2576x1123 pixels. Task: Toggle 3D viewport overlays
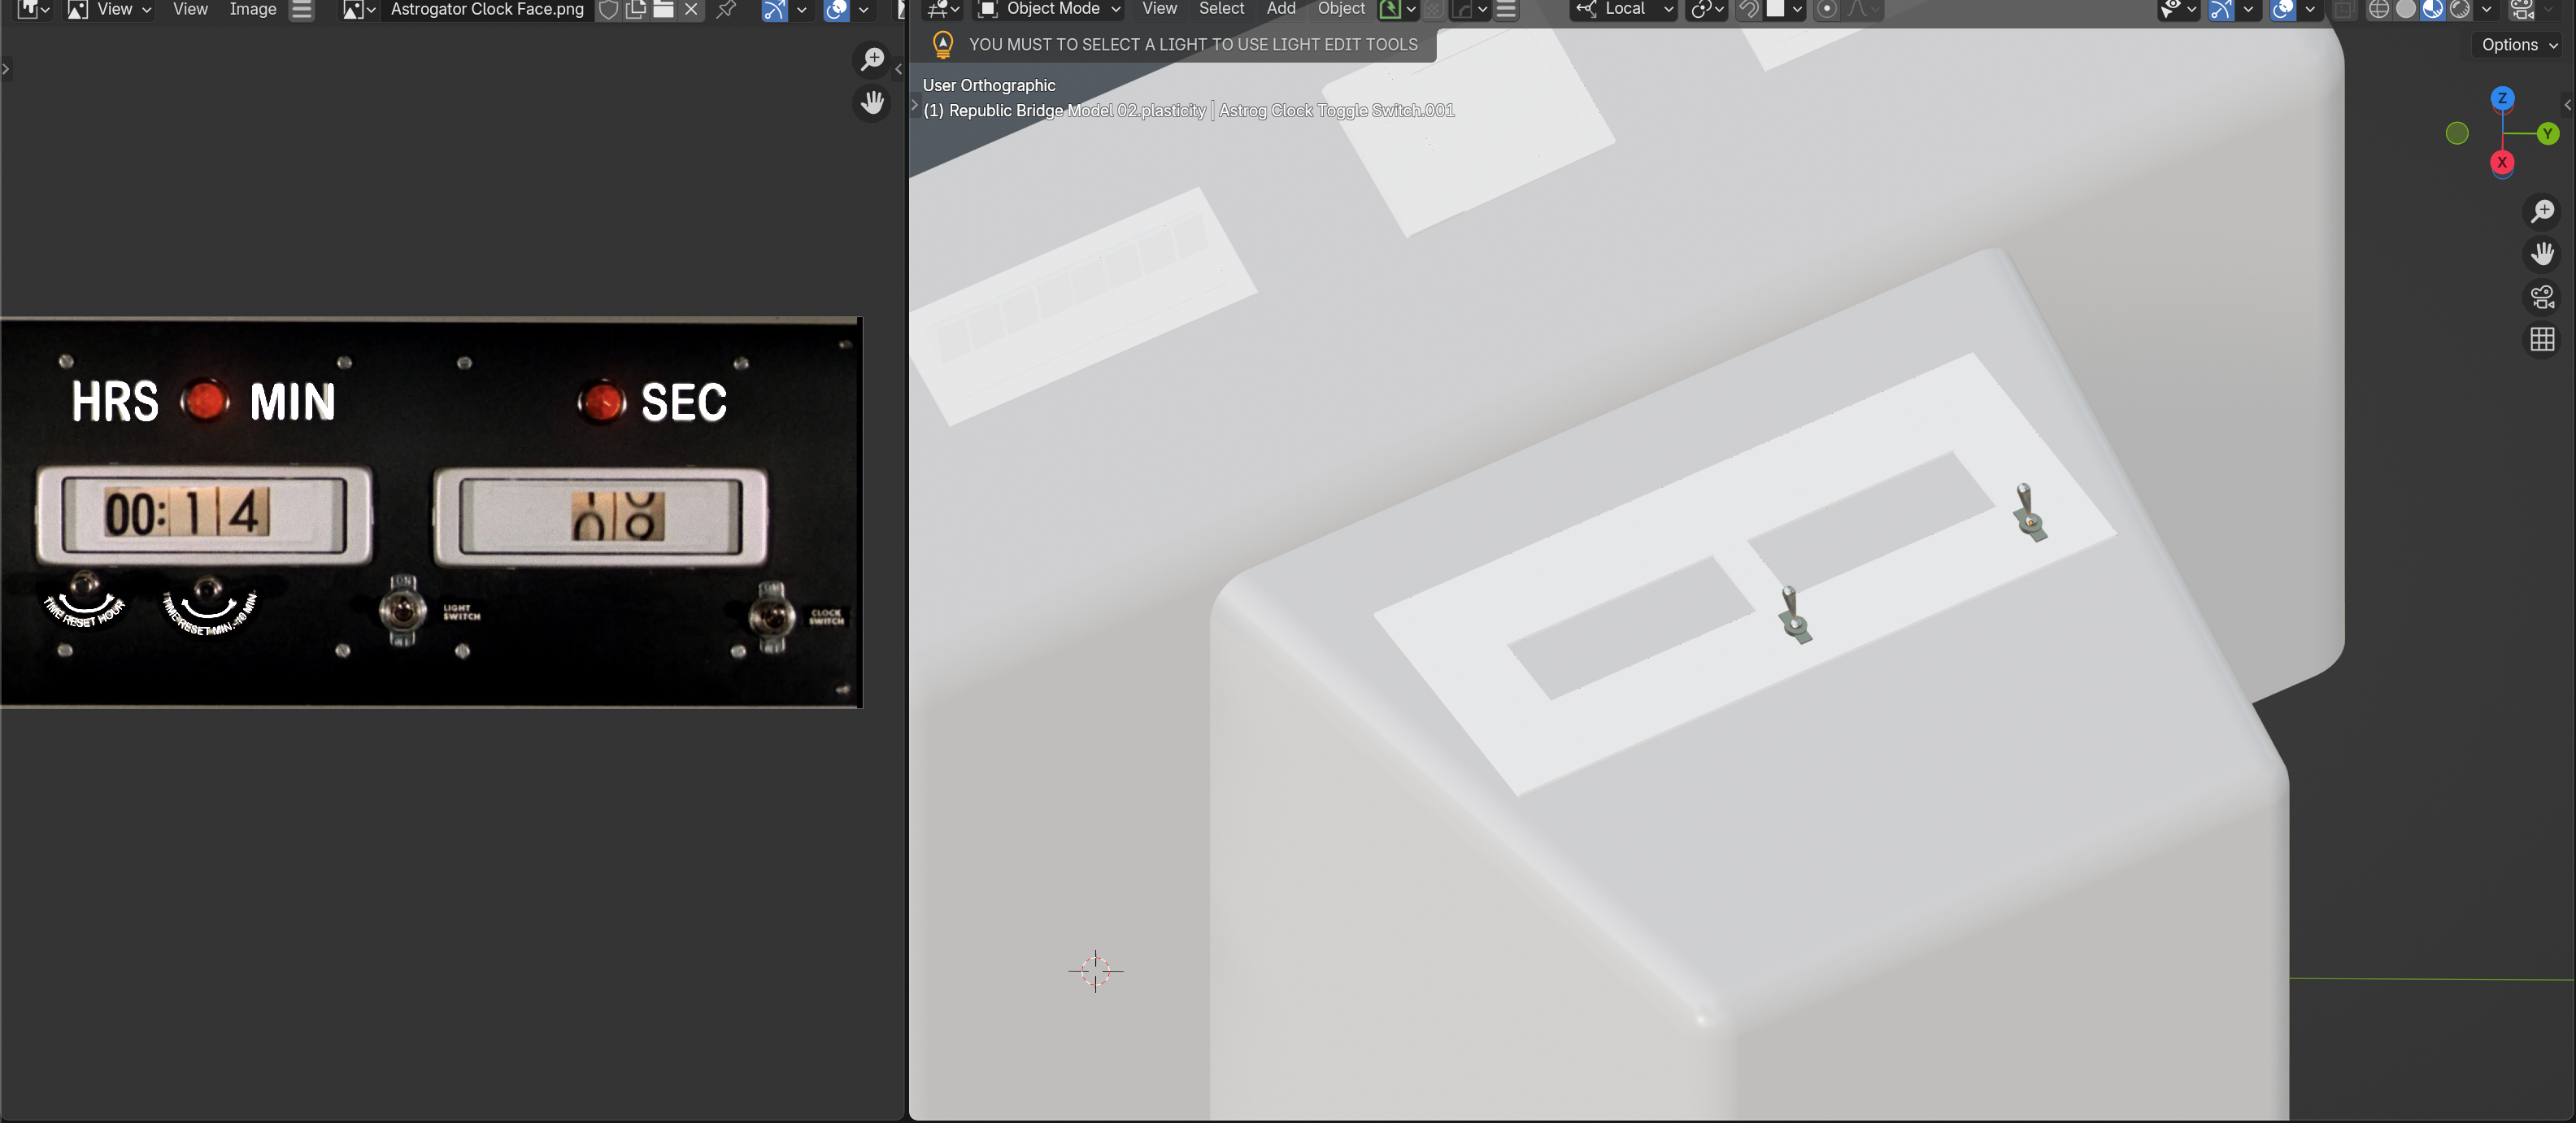click(x=2283, y=9)
